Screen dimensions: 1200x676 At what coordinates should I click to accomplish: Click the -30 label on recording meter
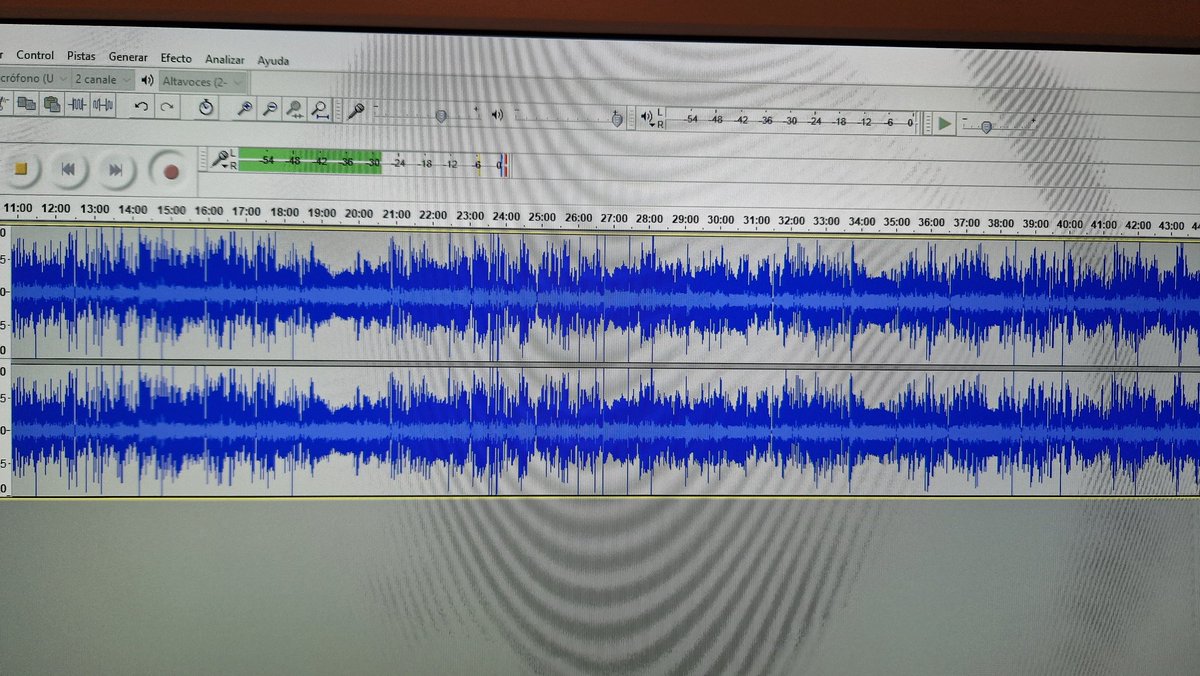373,162
